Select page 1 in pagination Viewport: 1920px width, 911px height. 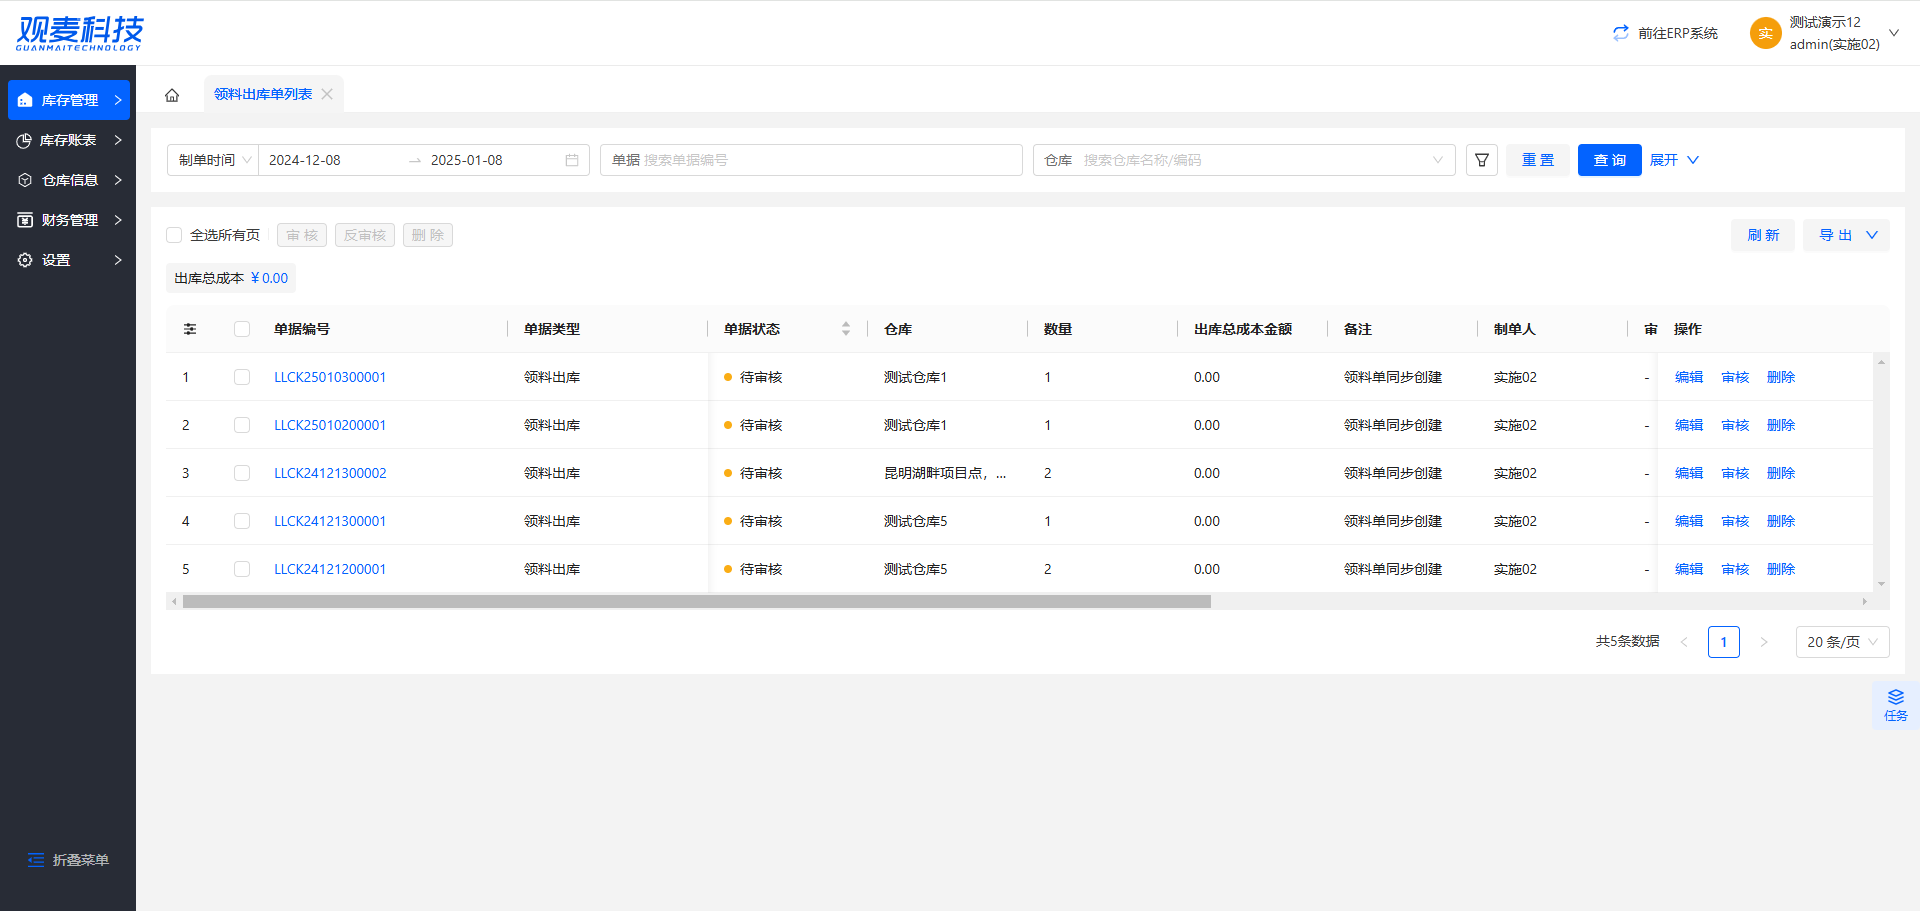tap(1724, 642)
